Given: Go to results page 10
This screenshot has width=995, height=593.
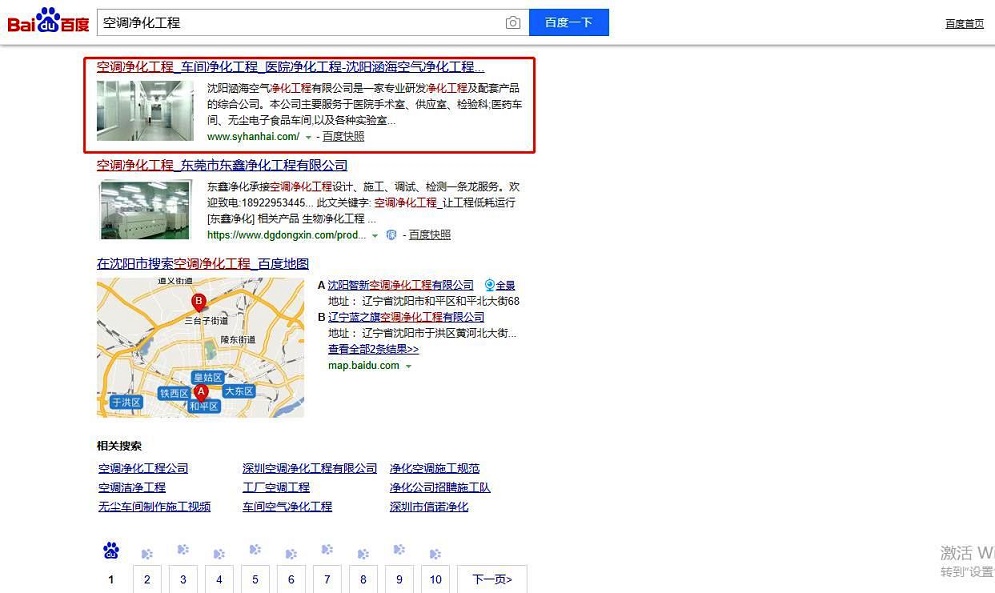Looking at the screenshot, I should coord(435,579).
